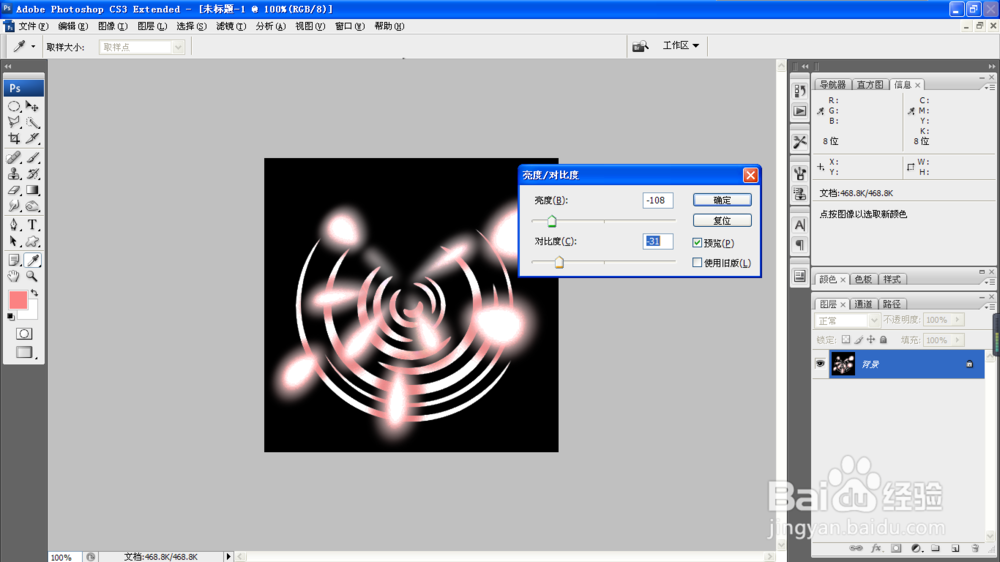Click the 亮度 brightness slider handle

pos(552,221)
